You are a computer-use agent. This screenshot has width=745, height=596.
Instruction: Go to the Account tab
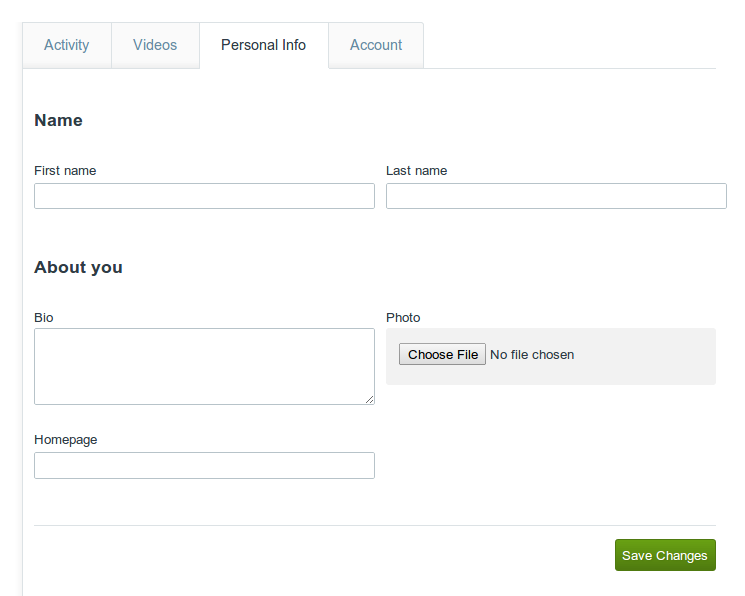pos(376,45)
